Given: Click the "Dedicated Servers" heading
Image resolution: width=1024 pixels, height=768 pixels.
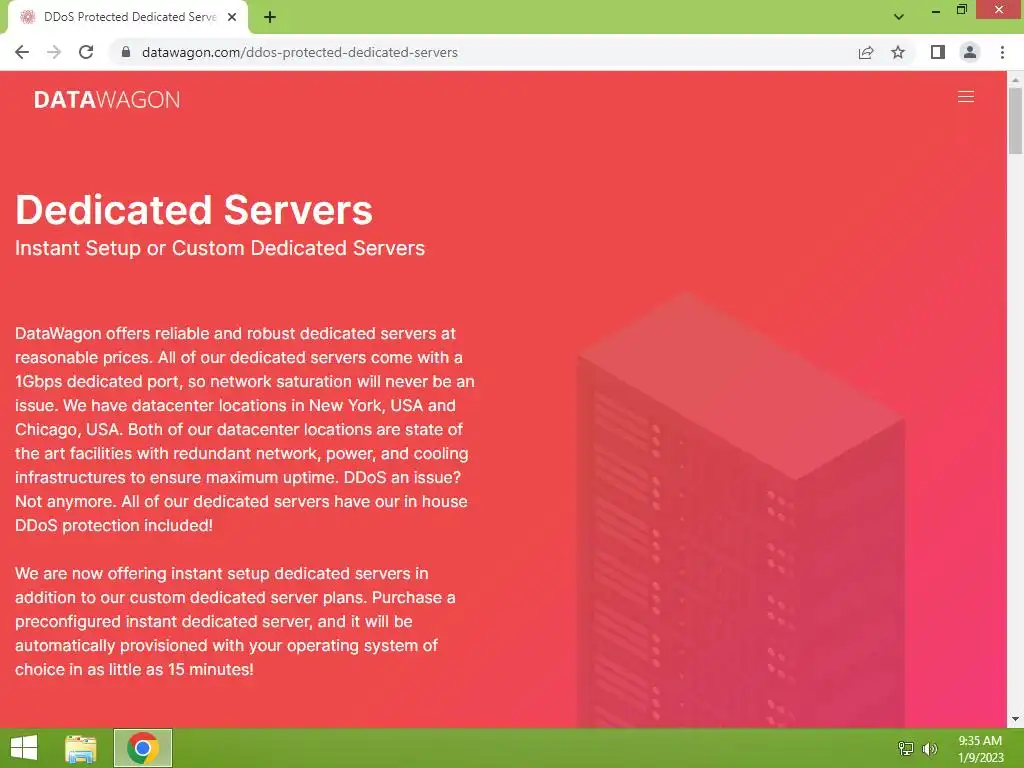Looking at the screenshot, I should [194, 210].
